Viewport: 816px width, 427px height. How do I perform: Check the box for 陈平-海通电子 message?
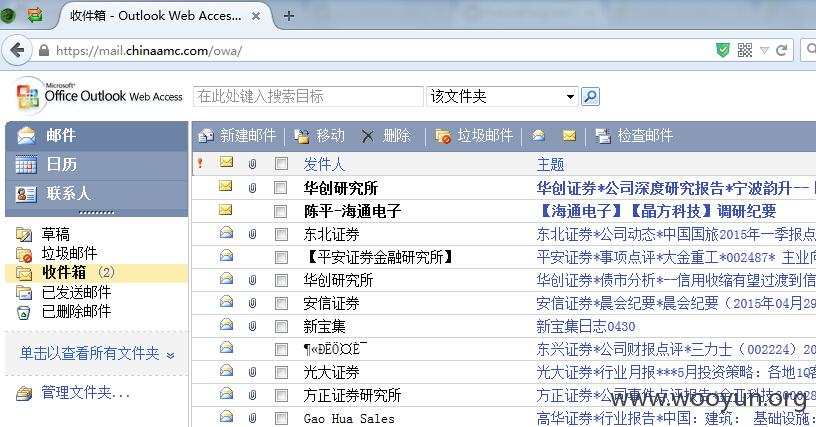280,211
